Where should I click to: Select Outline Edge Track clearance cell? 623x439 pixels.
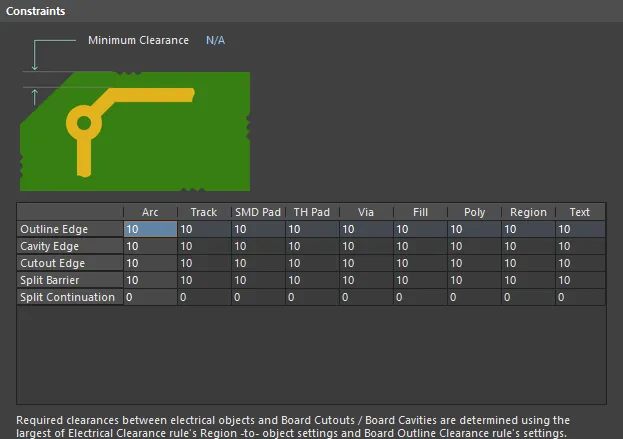point(204,229)
